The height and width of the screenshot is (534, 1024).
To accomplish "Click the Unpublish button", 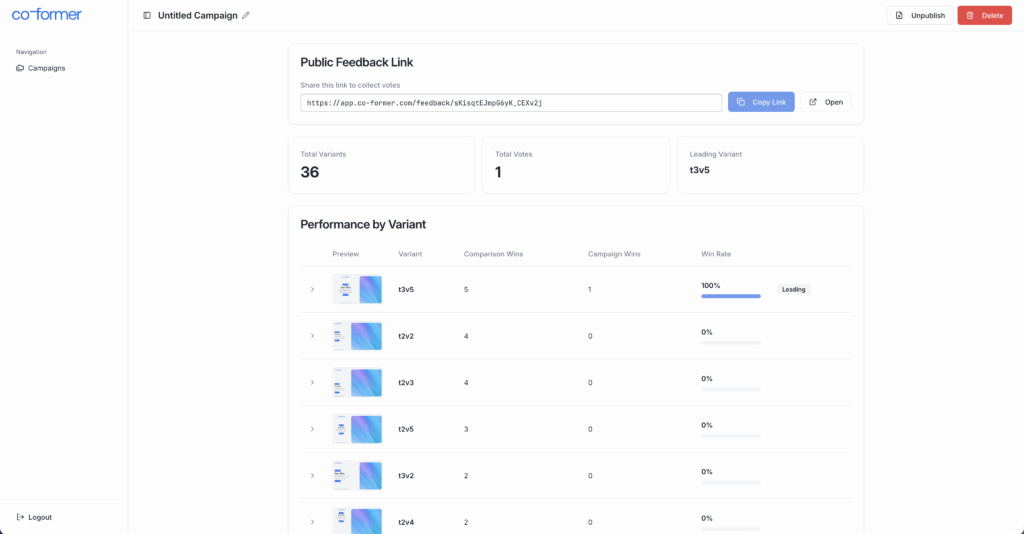I will click(919, 15).
